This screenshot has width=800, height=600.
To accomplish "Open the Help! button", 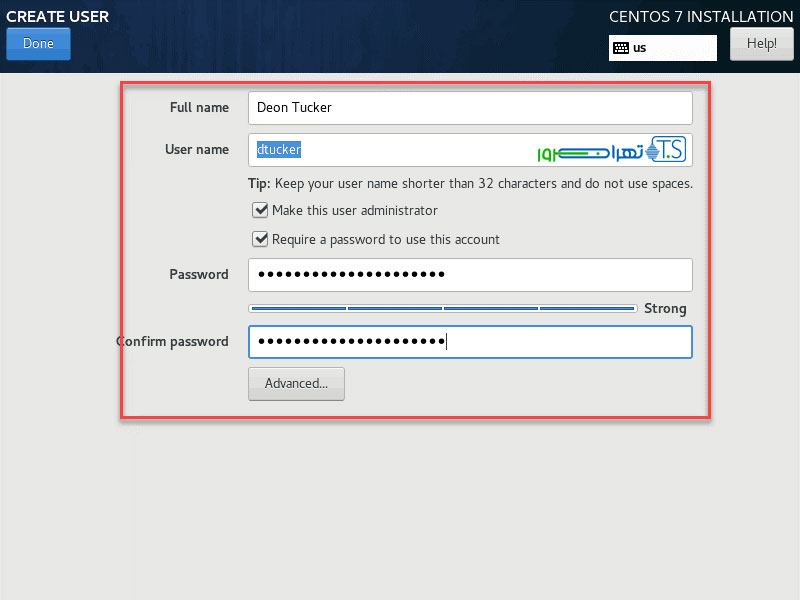I will 761,44.
